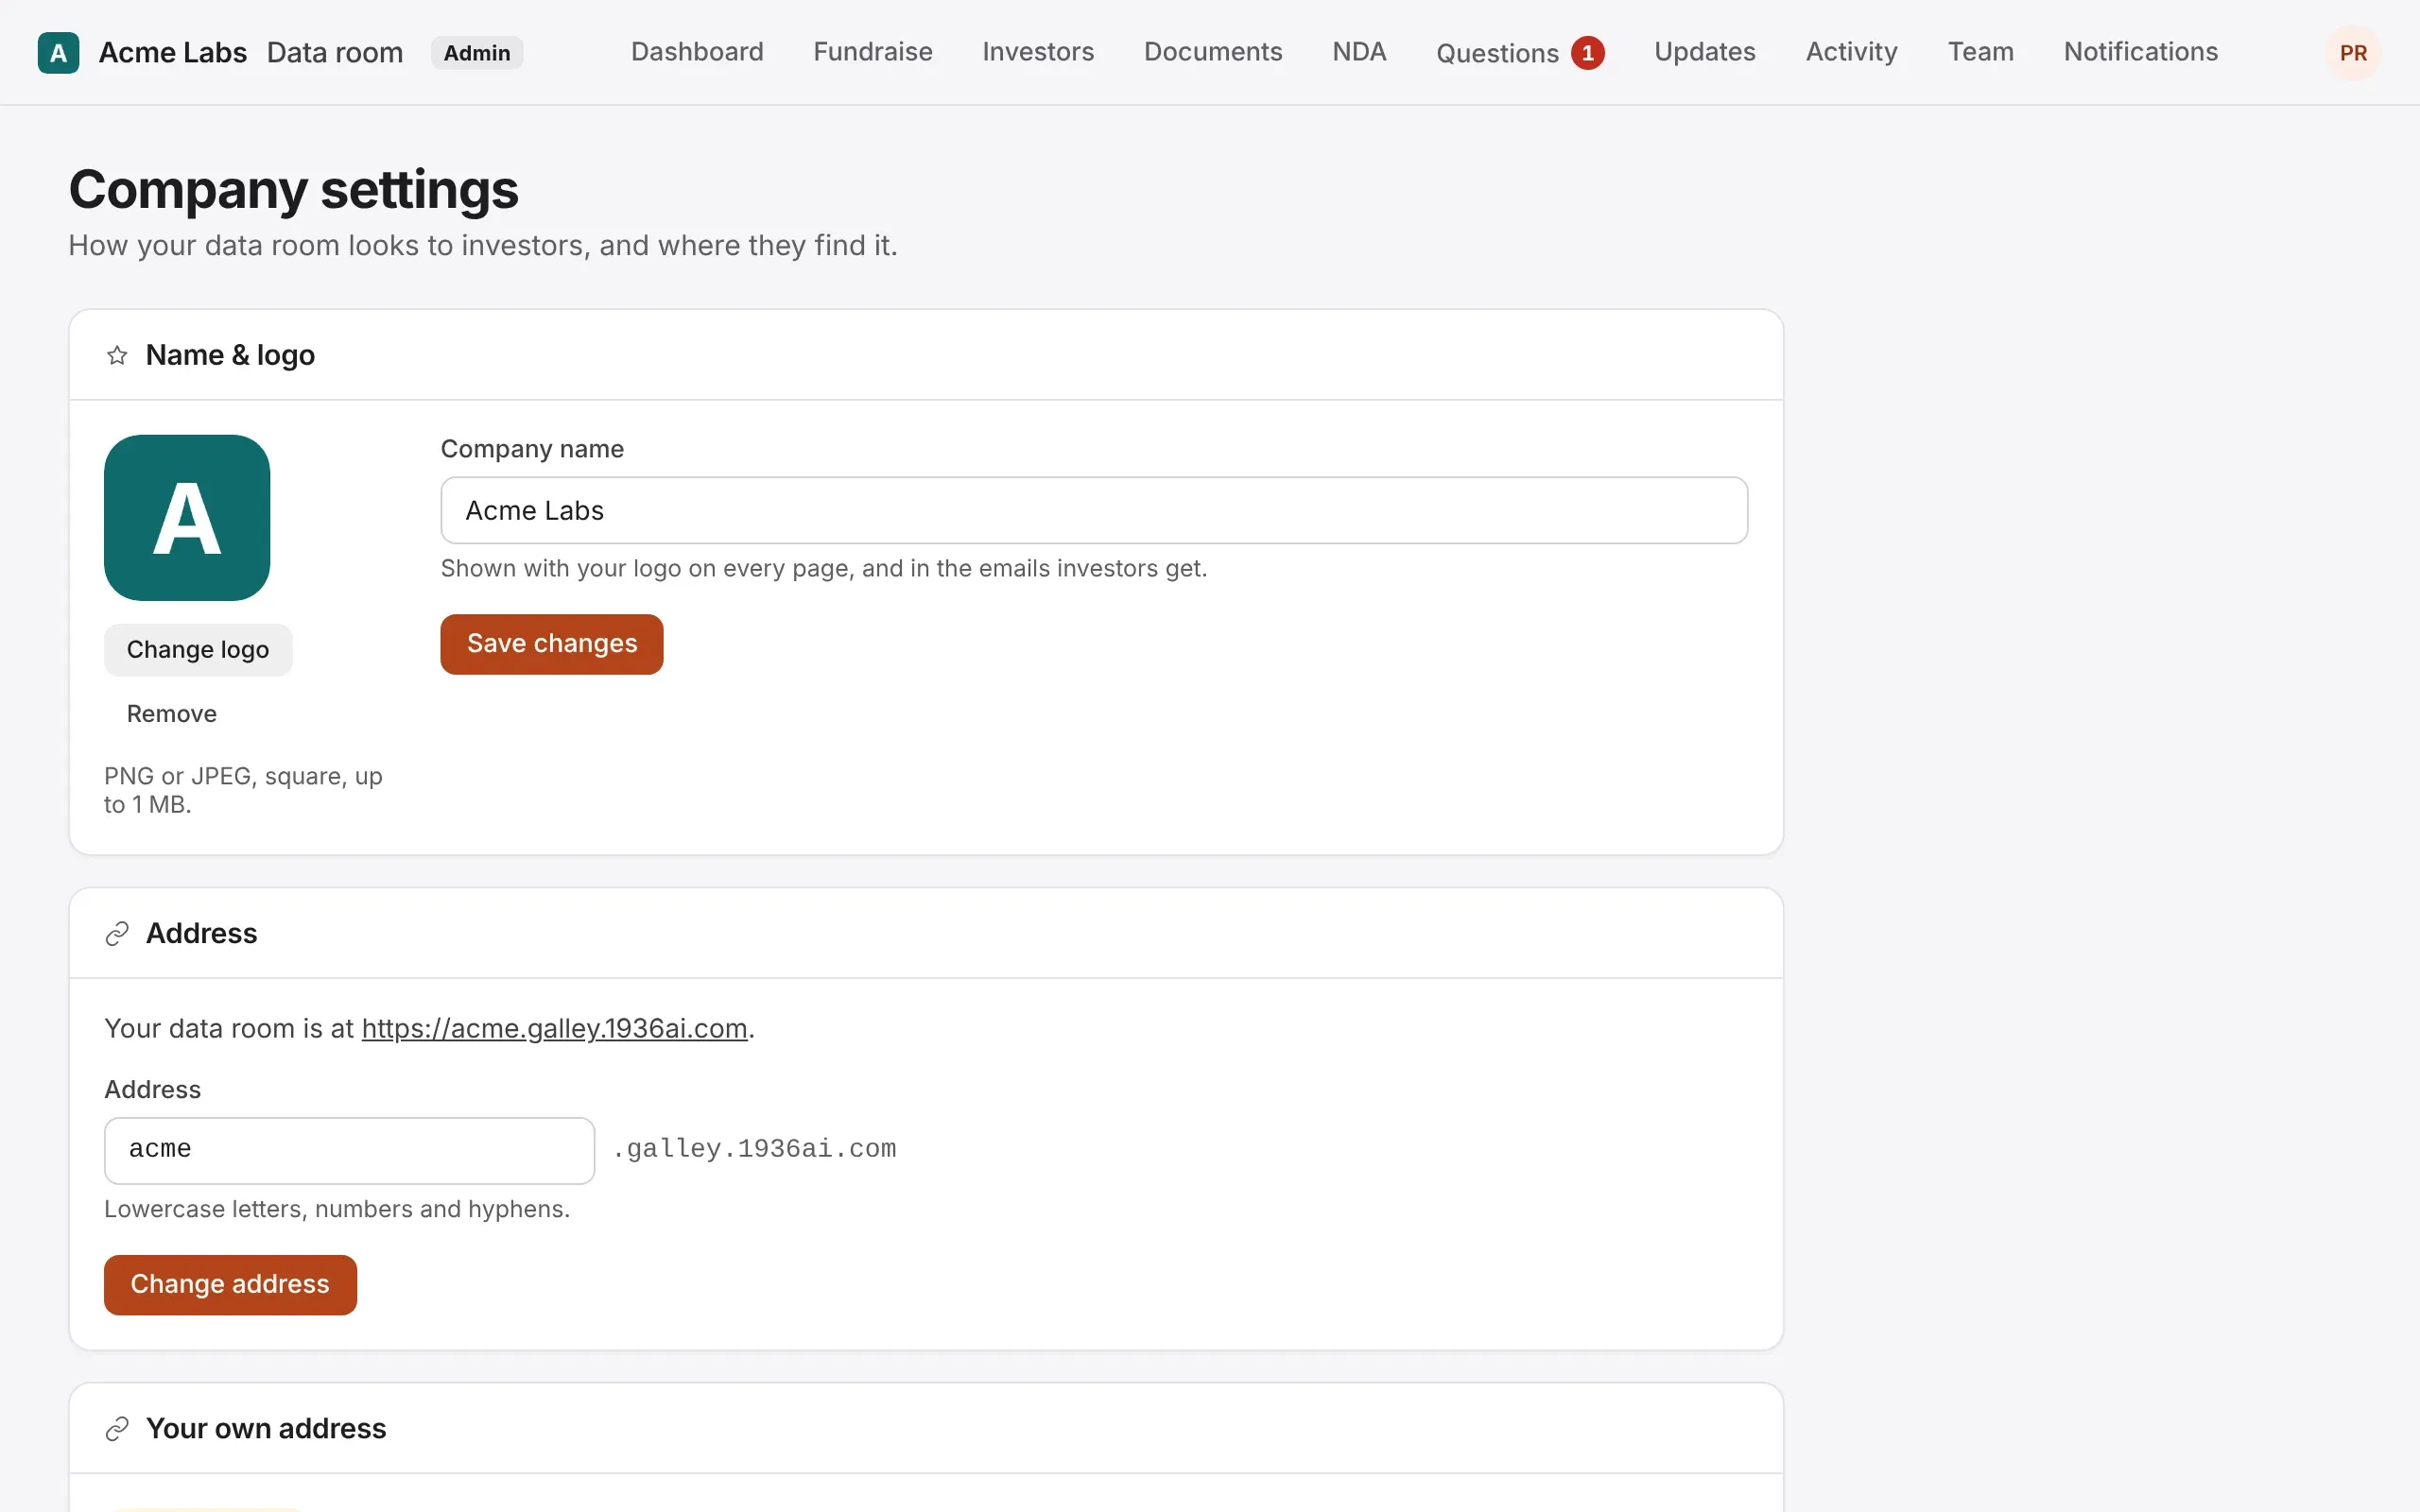Viewport: 2420px width, 1512px height.
Task: Click the large teal A logo thumbnail
Action: [x=187, y=517]
